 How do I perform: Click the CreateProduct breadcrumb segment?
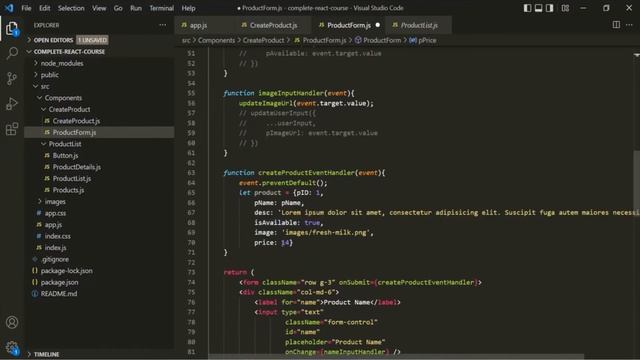pos(263,40)
